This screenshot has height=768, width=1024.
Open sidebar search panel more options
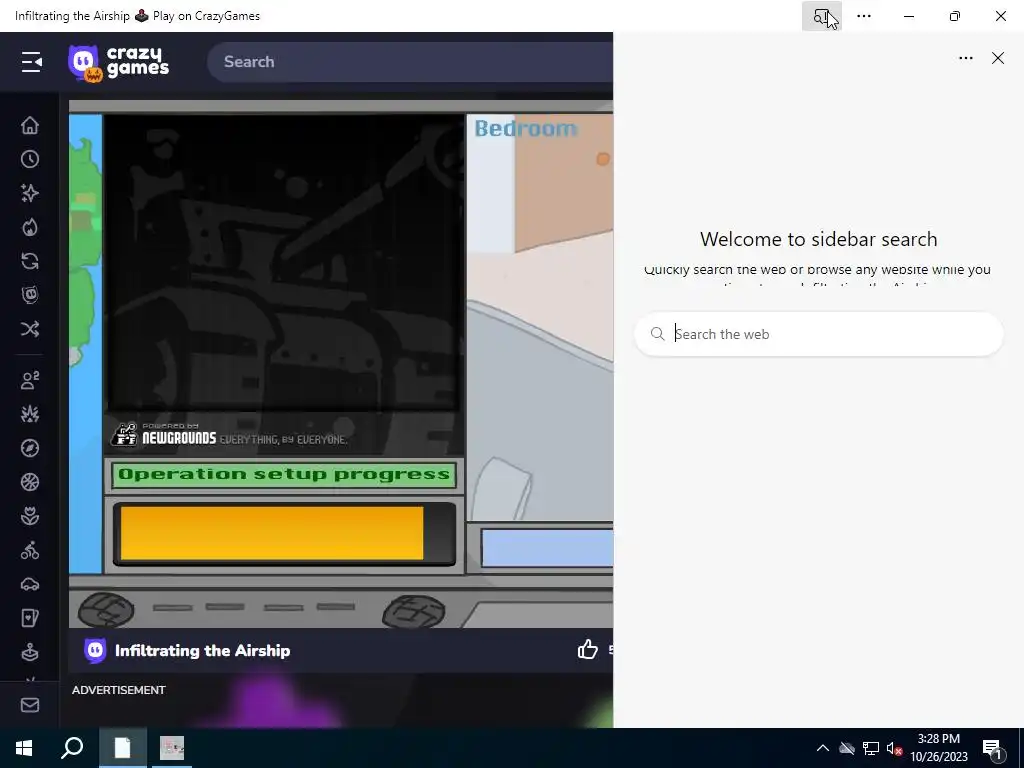pyautogui.click(x=965, y=58)
